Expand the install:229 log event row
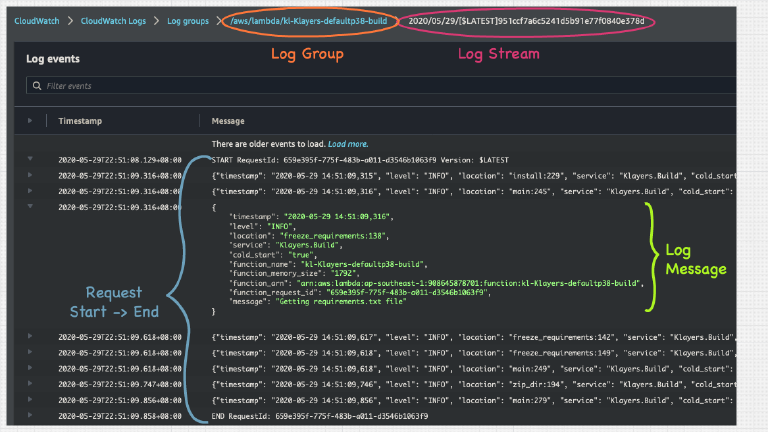Screen dimensions: 768x432 pos(30,175)
